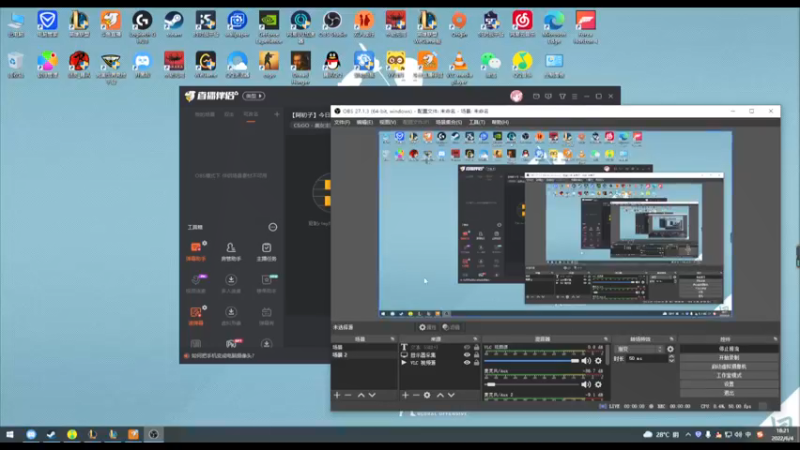This screenshot has width=800, height=450.
Task: Toggle 工作室模式 in OBS controls
Action: point(729,376)
